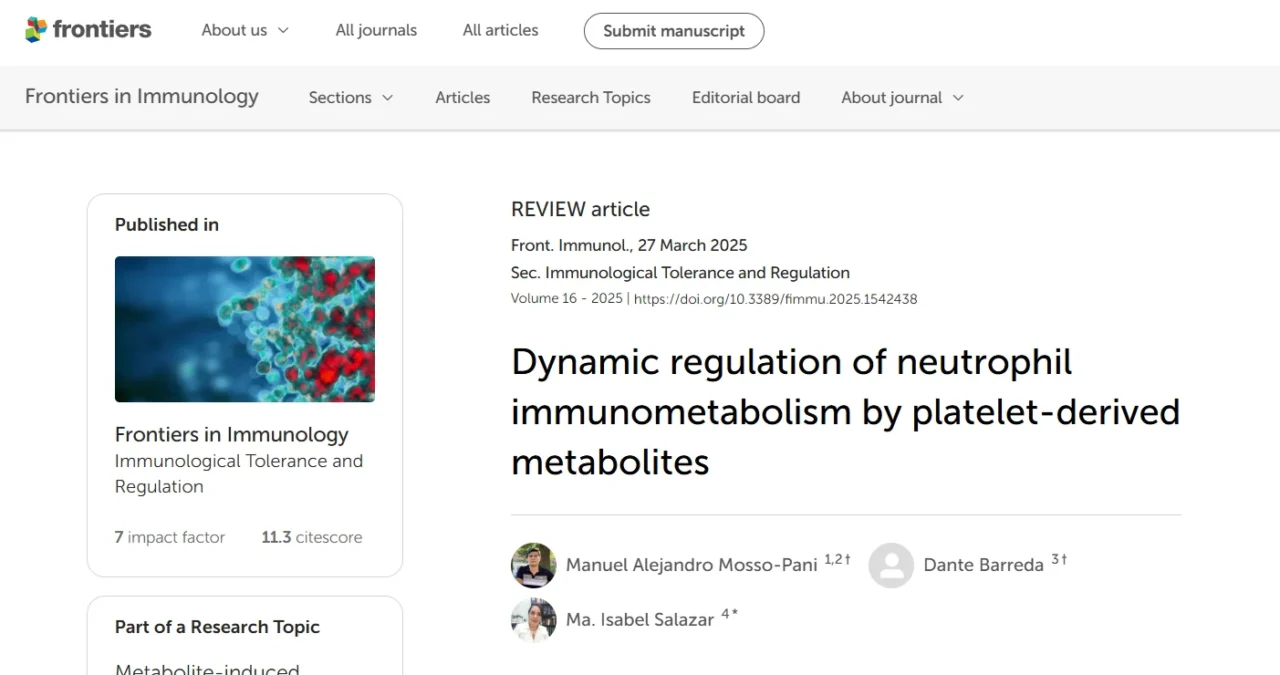Click the REVIEW article label

[x=580, y=210]
